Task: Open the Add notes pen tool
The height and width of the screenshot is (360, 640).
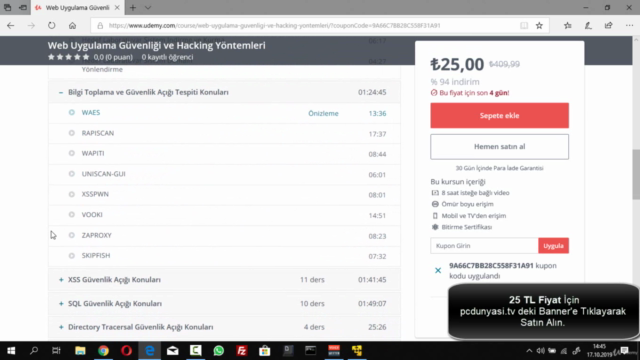Action: [588, 25]
